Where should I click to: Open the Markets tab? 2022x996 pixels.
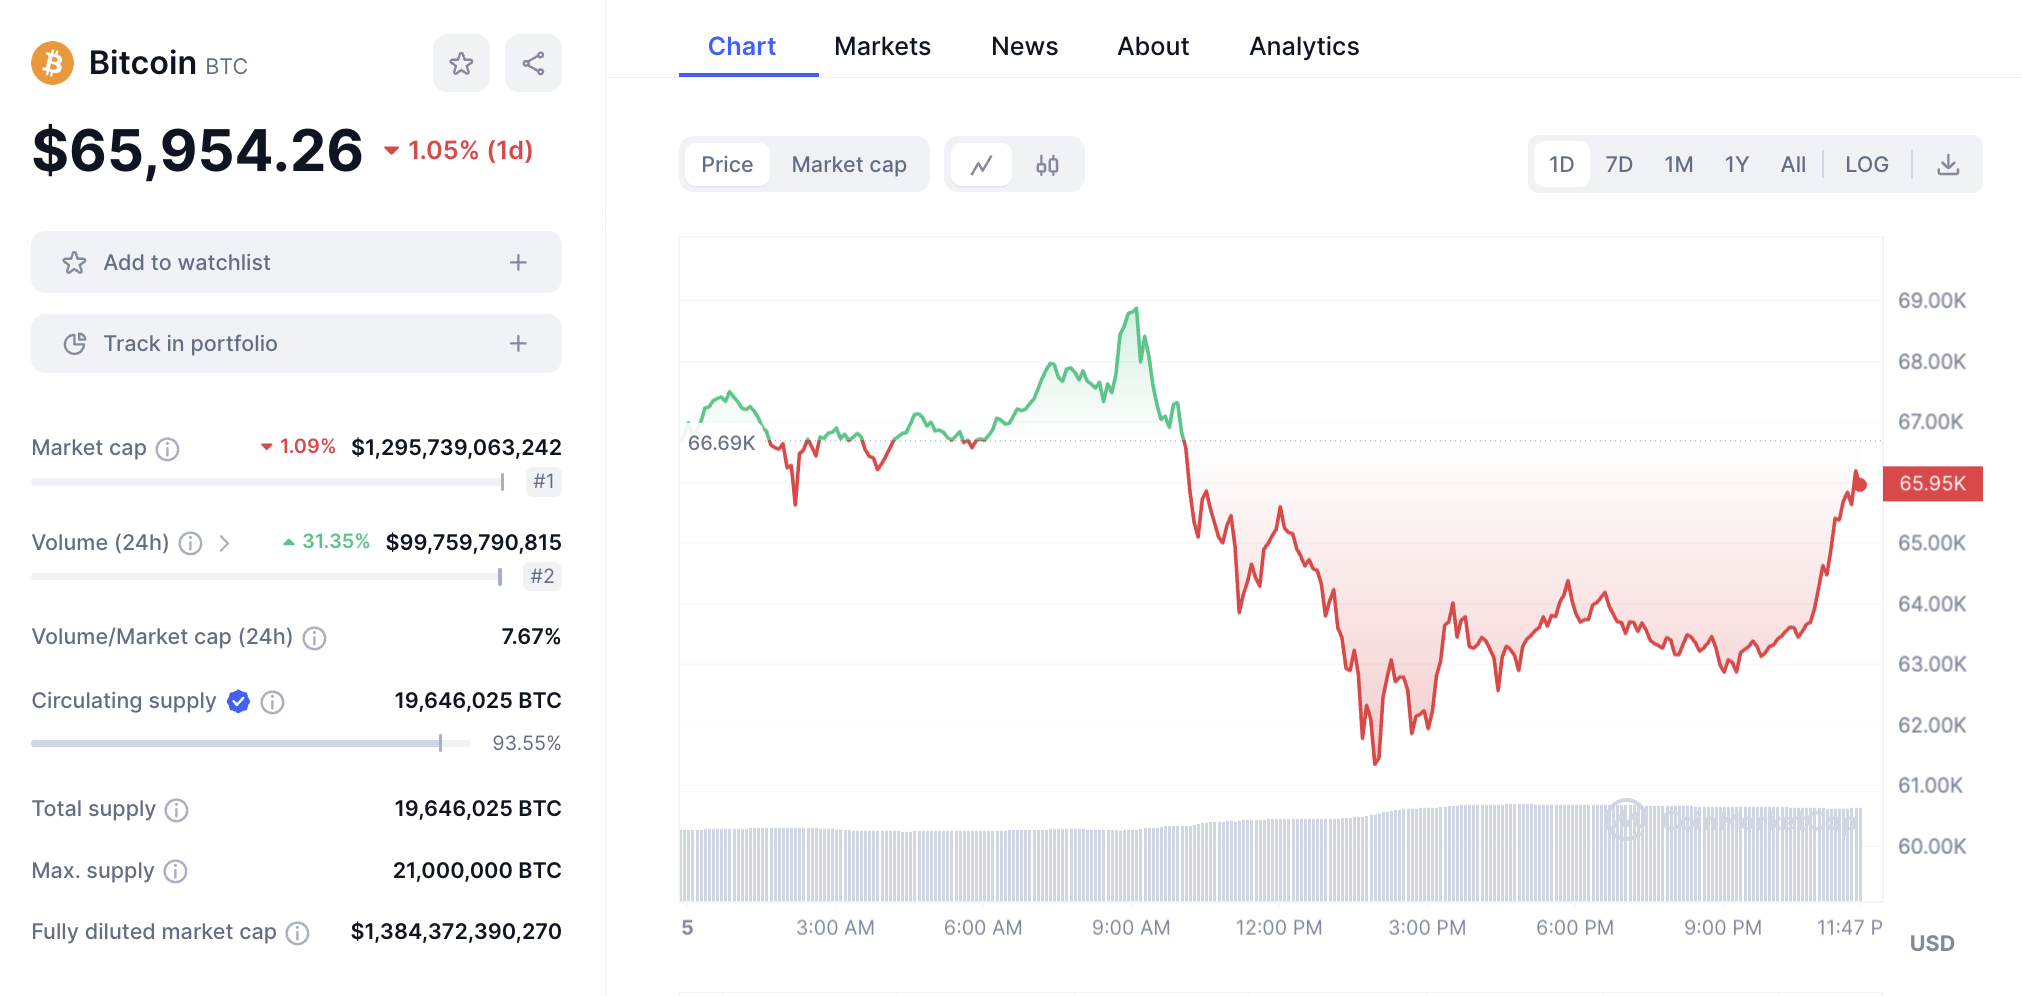pyautogui.click(x=882, y=47)
